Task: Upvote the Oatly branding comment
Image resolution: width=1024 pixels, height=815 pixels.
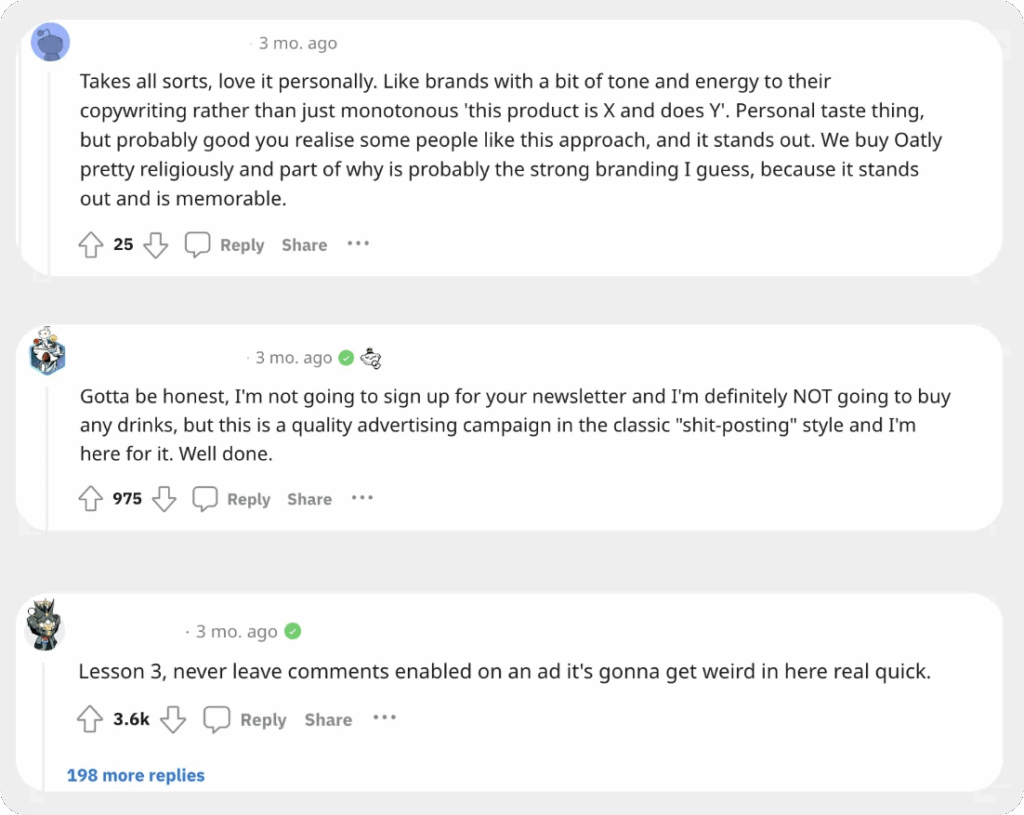Action: click(91, 245)
